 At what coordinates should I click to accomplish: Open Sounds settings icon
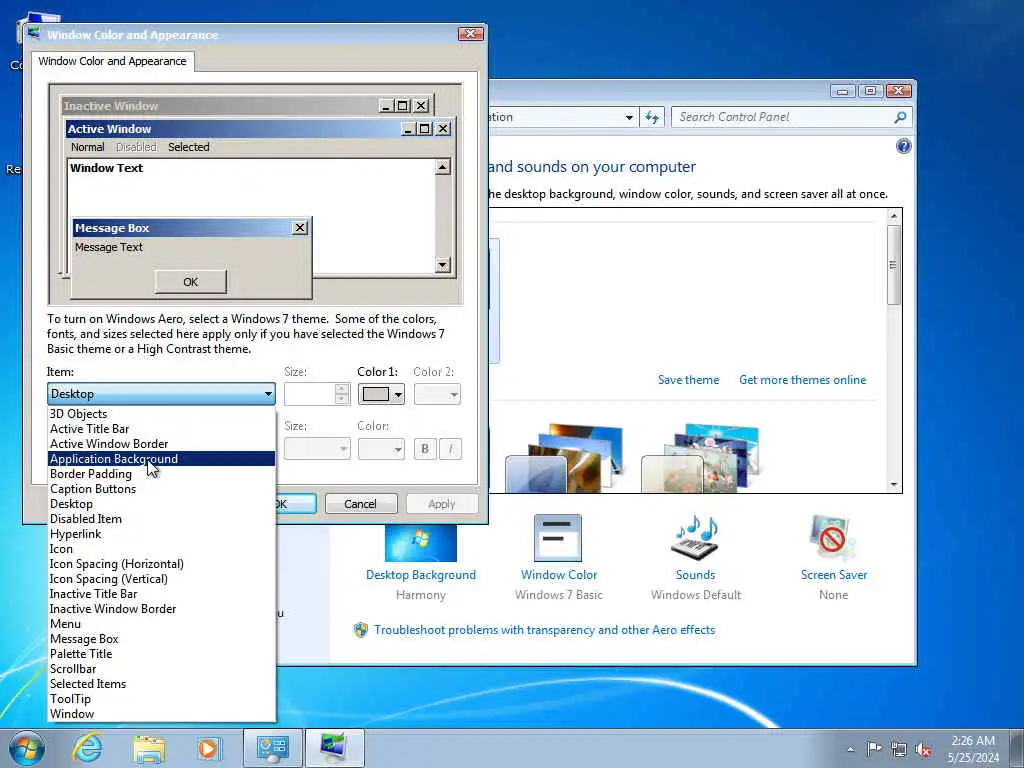[x=696, y=537]
